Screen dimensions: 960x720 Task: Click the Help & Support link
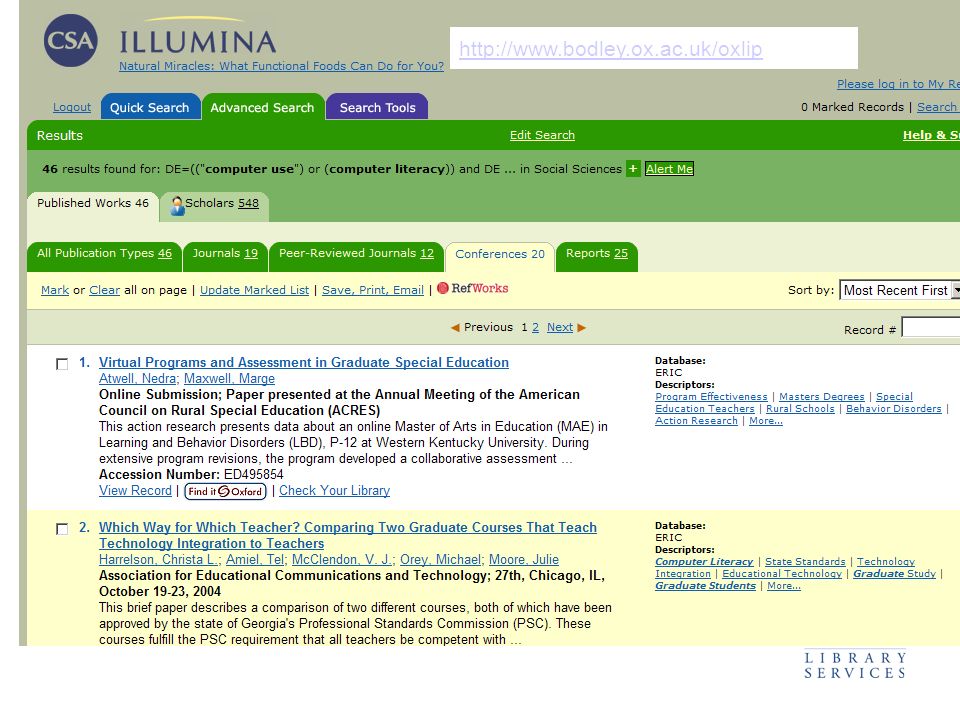coord(931,135)
